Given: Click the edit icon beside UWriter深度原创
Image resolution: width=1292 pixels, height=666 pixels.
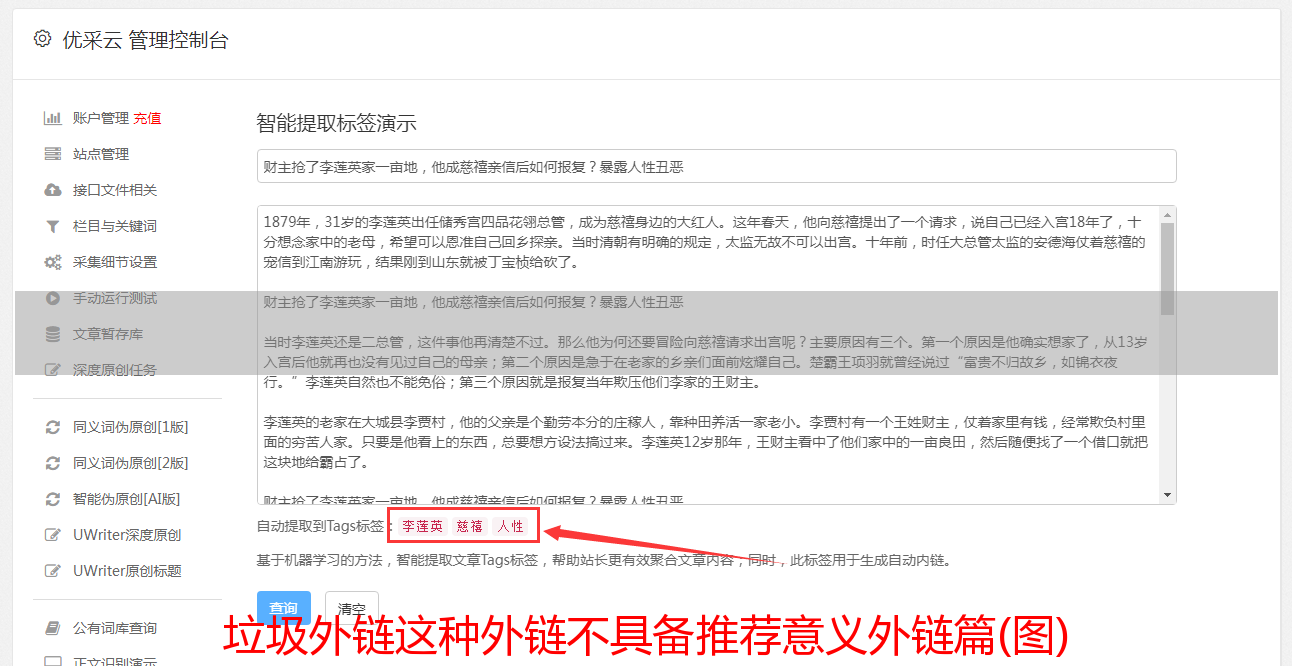Looking at the screenshot, I should [53, 535].
